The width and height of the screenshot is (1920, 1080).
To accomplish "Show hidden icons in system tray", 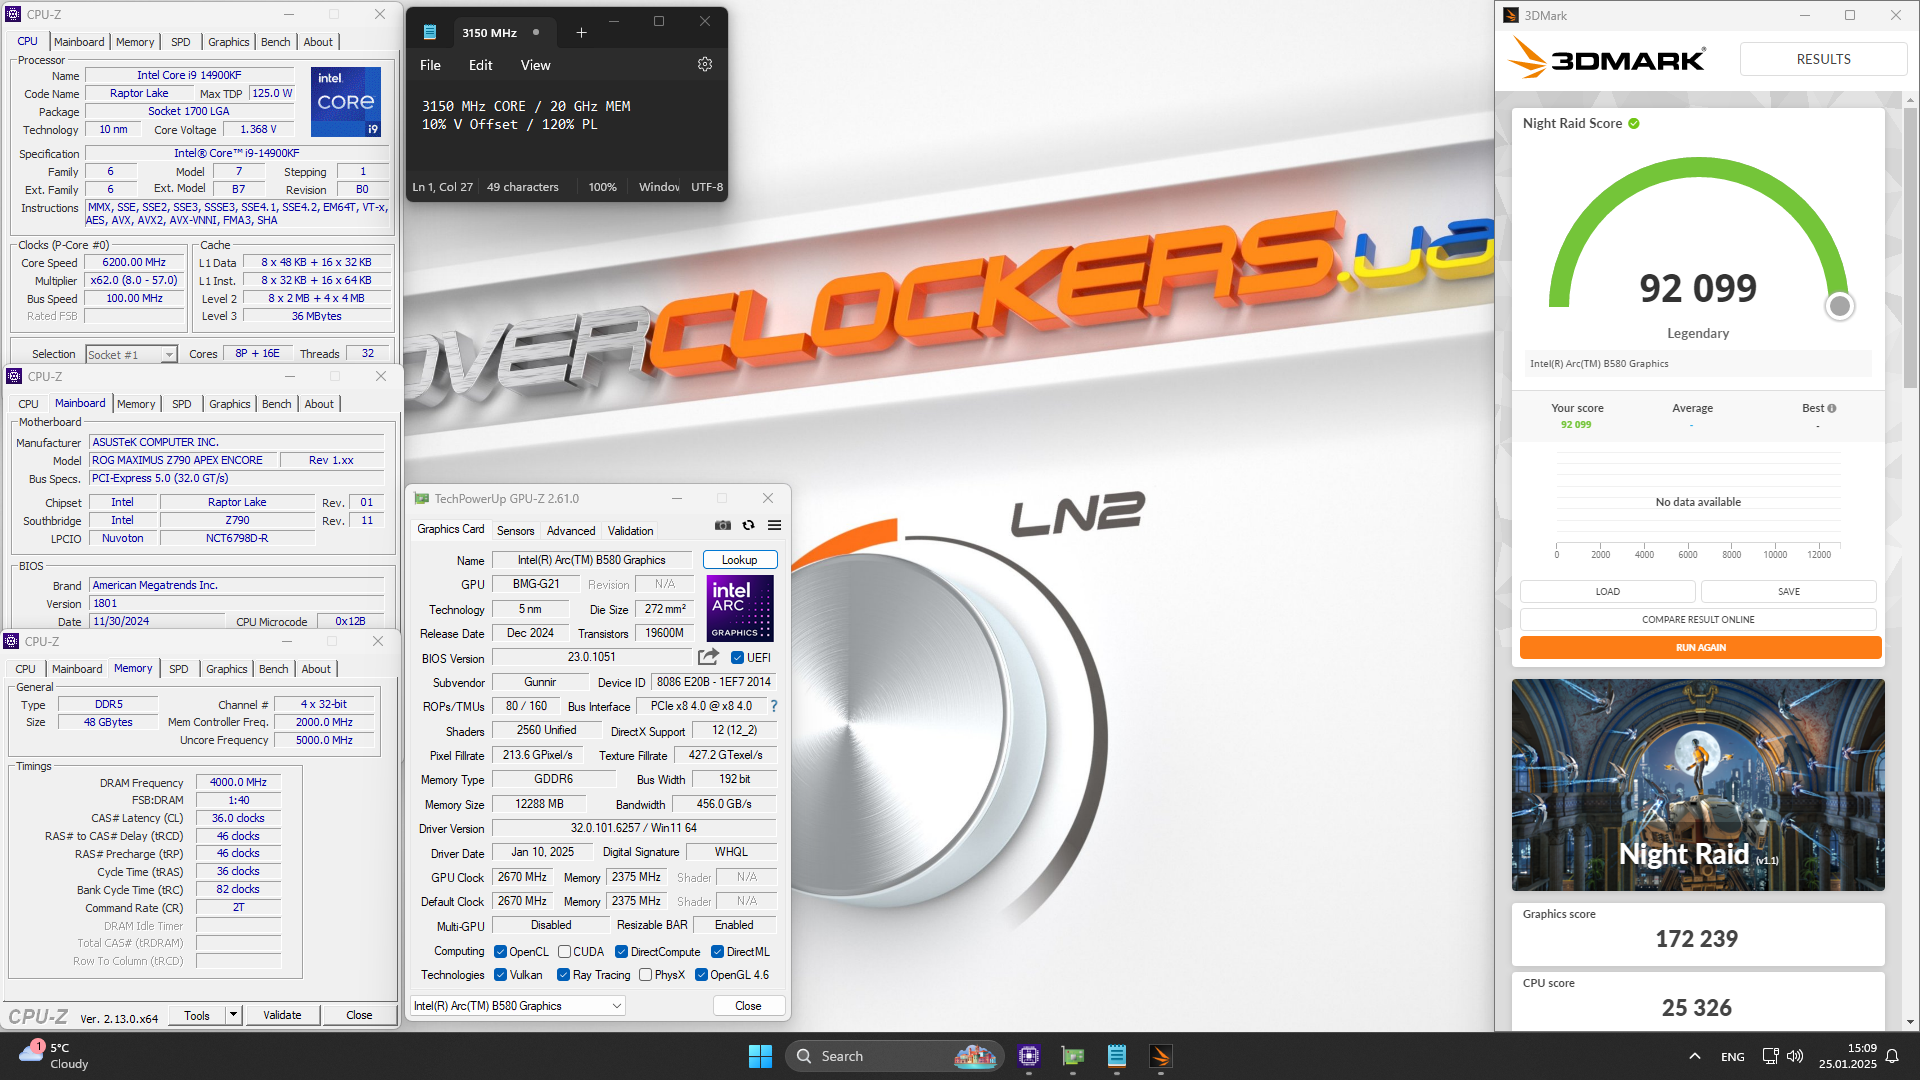I will tap(1694, 1056).
